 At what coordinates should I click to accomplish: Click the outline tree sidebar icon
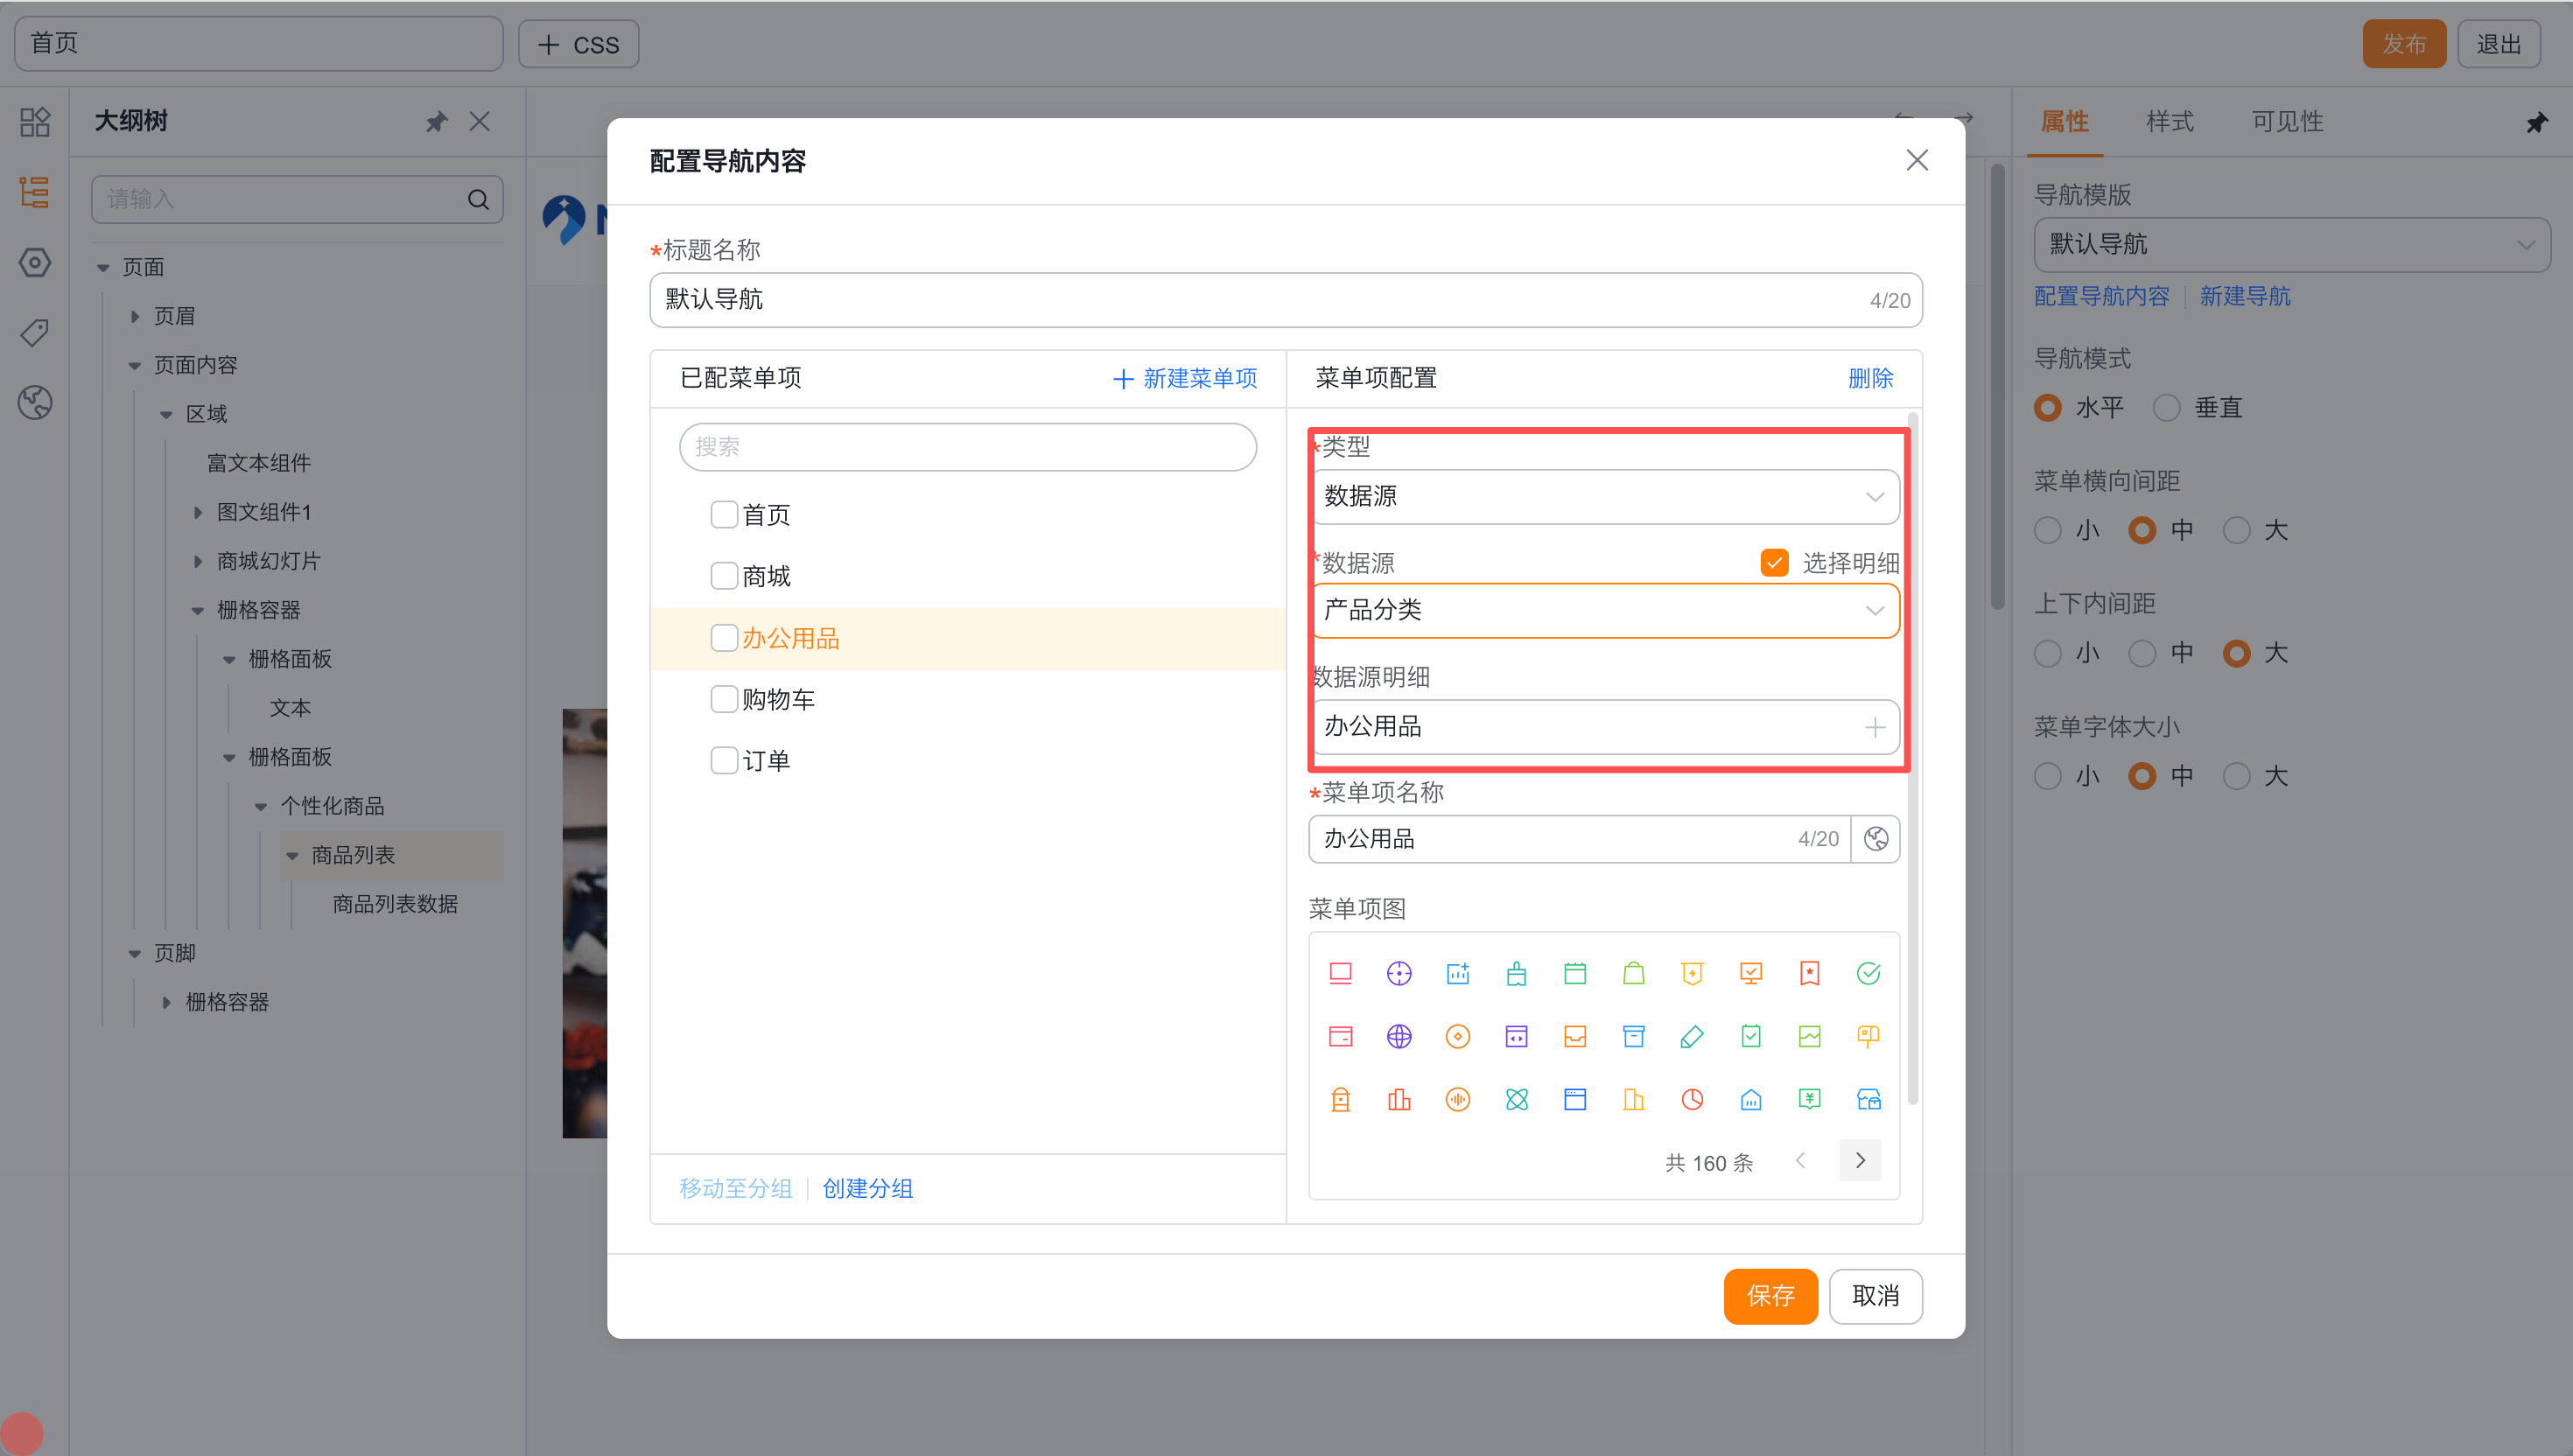35,192
